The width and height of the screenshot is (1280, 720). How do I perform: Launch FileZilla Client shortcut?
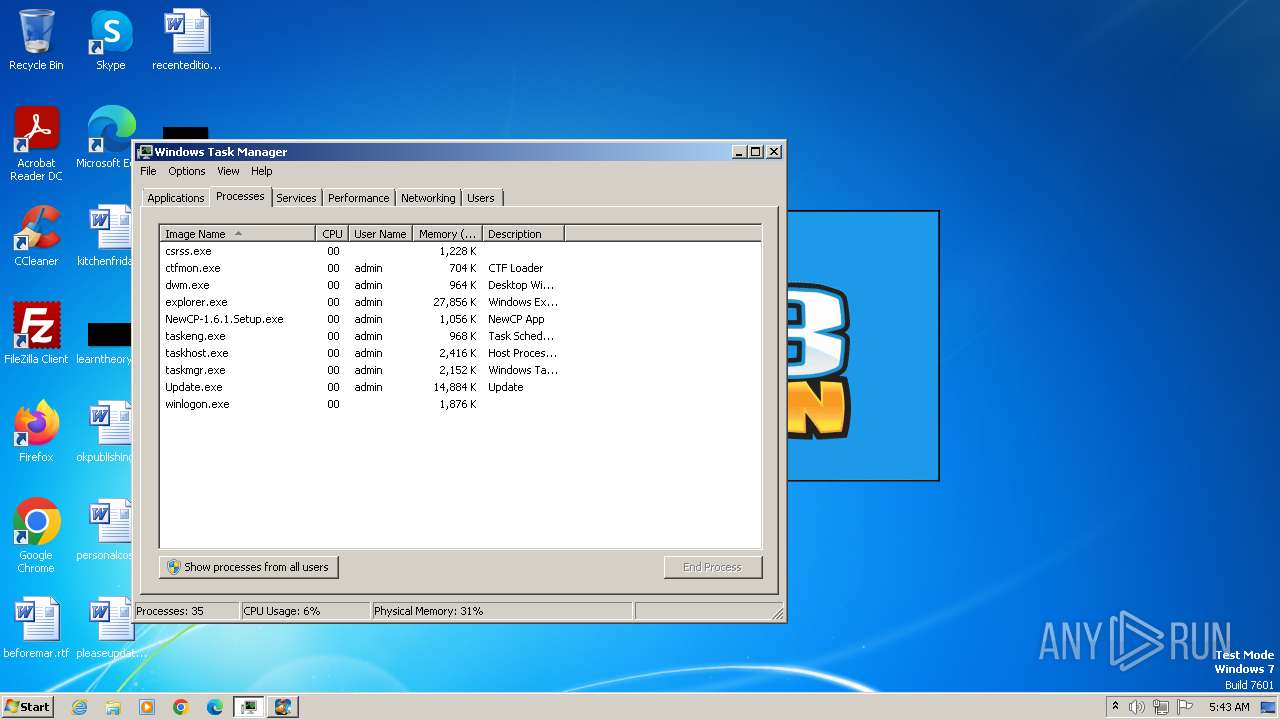36,333
